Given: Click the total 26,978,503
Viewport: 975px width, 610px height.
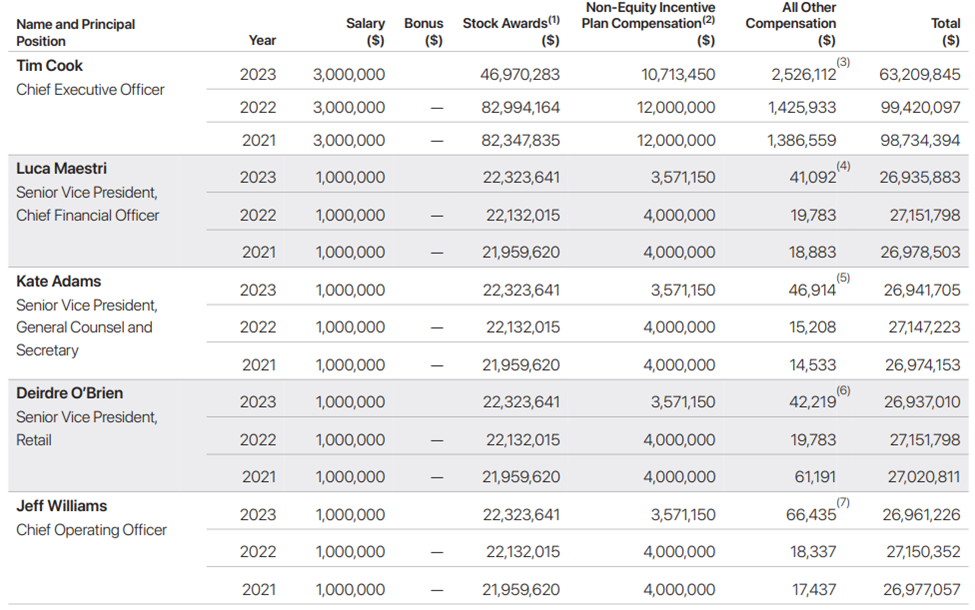Looking at the screenshot, I should point(920,252).
